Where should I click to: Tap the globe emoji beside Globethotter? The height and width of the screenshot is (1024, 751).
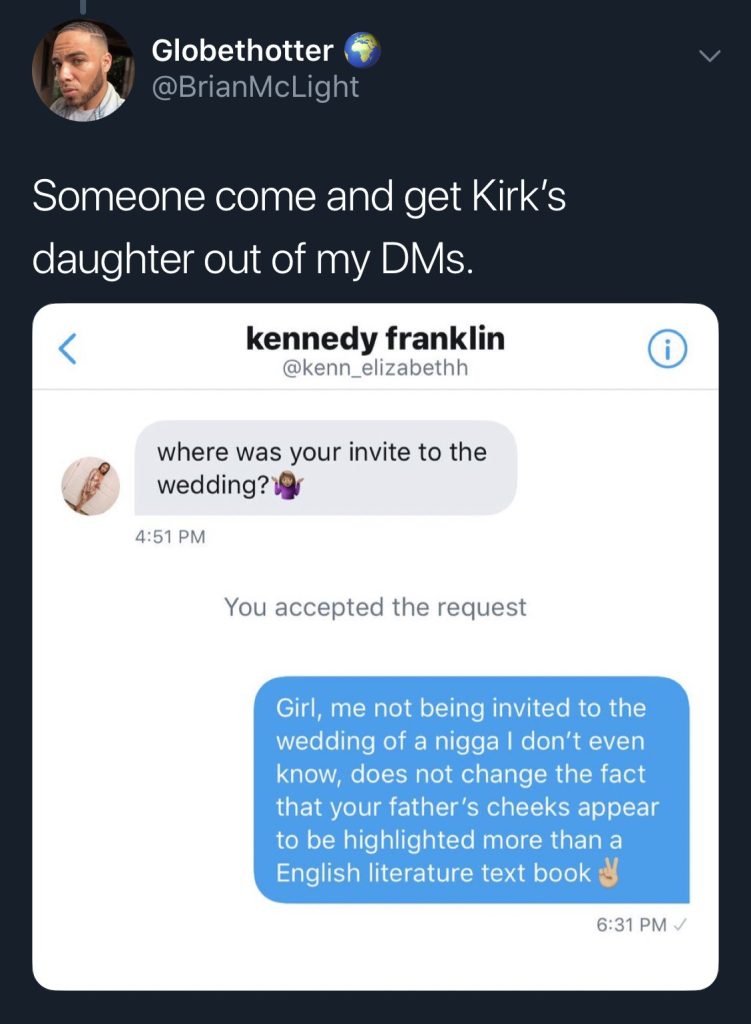[362, 51]
